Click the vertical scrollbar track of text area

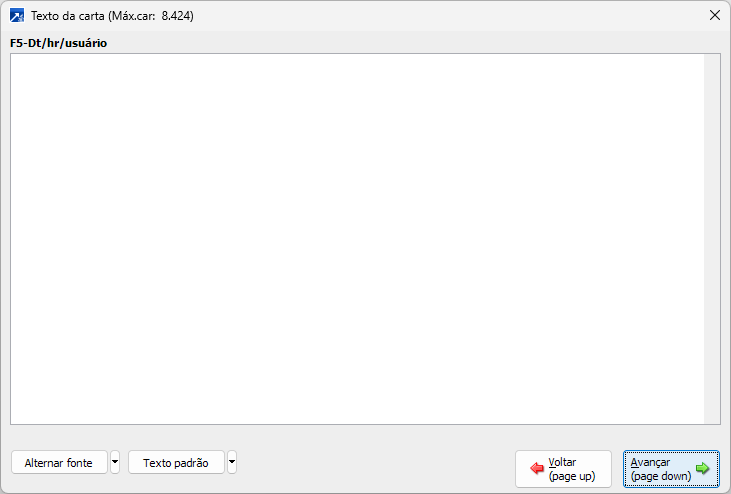pos(712,239)
